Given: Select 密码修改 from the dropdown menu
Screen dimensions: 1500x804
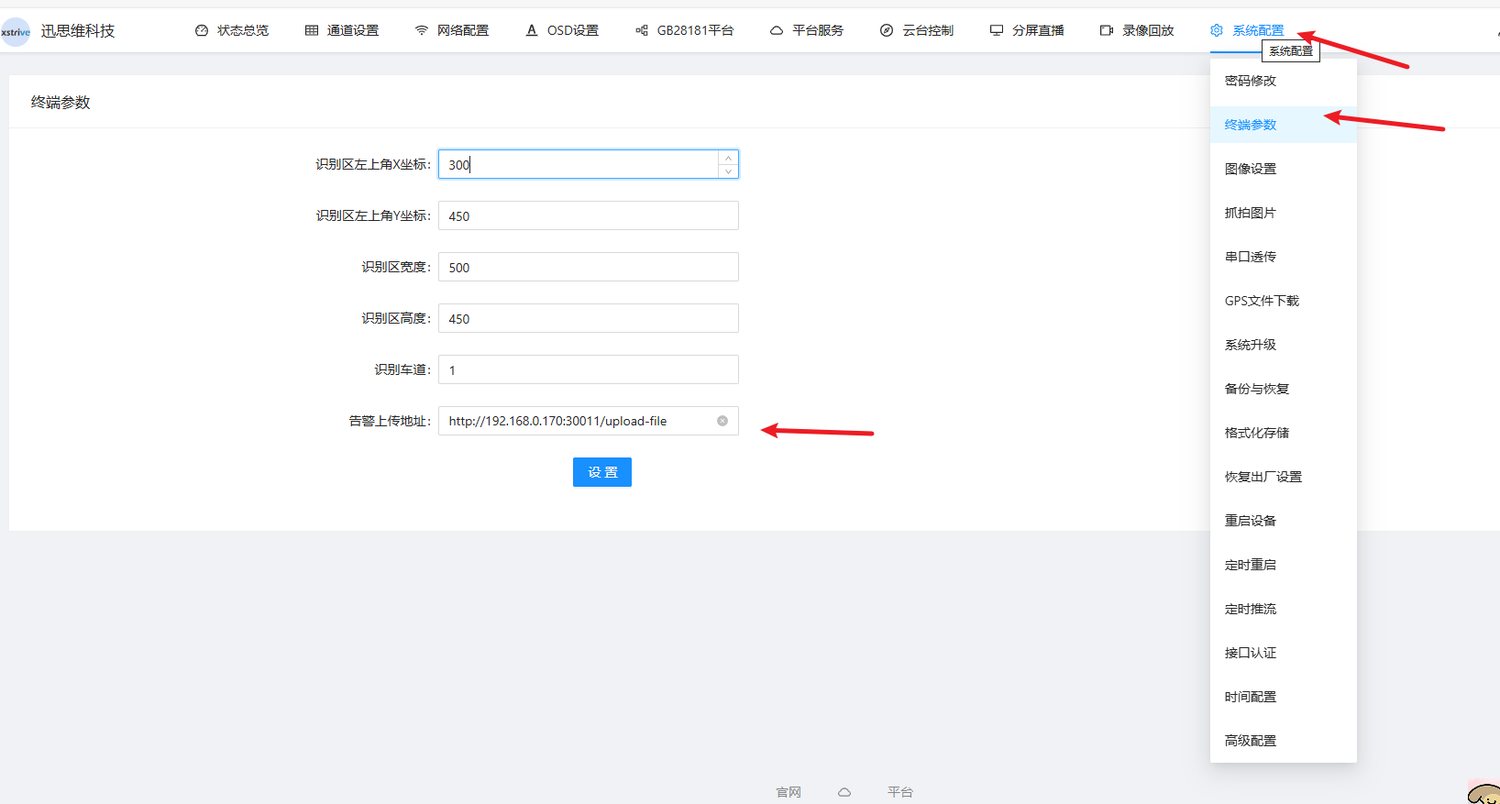Looking at the screenshot, I should coord(1283,81).
